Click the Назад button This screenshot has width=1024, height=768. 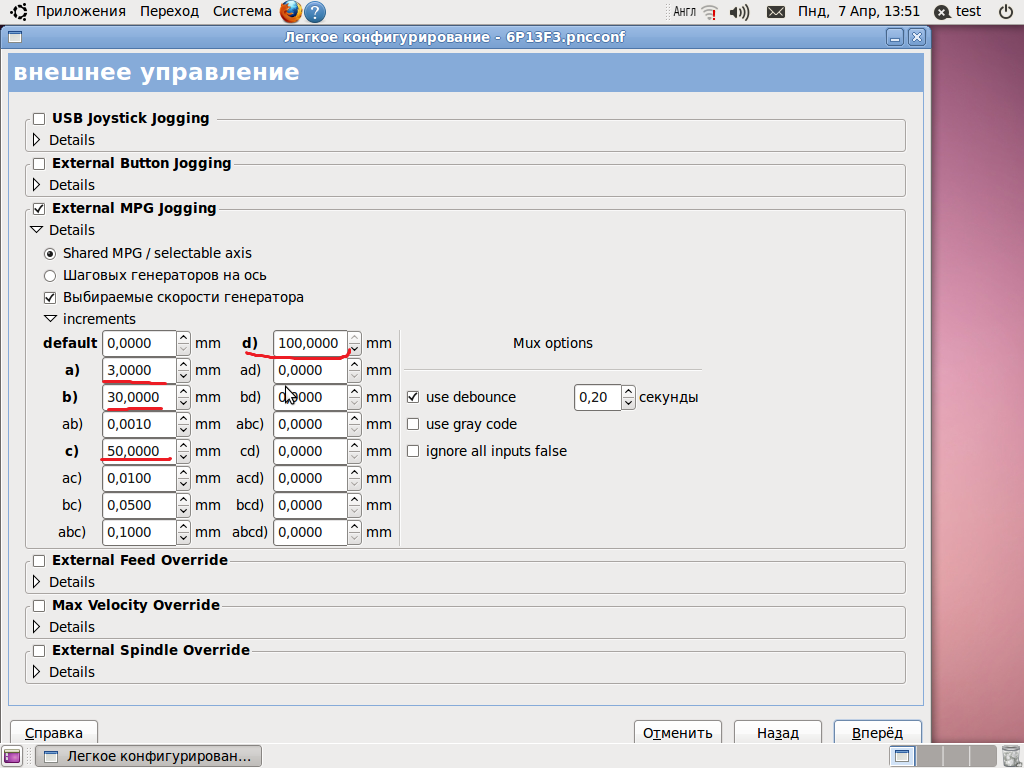click(778, 733)
